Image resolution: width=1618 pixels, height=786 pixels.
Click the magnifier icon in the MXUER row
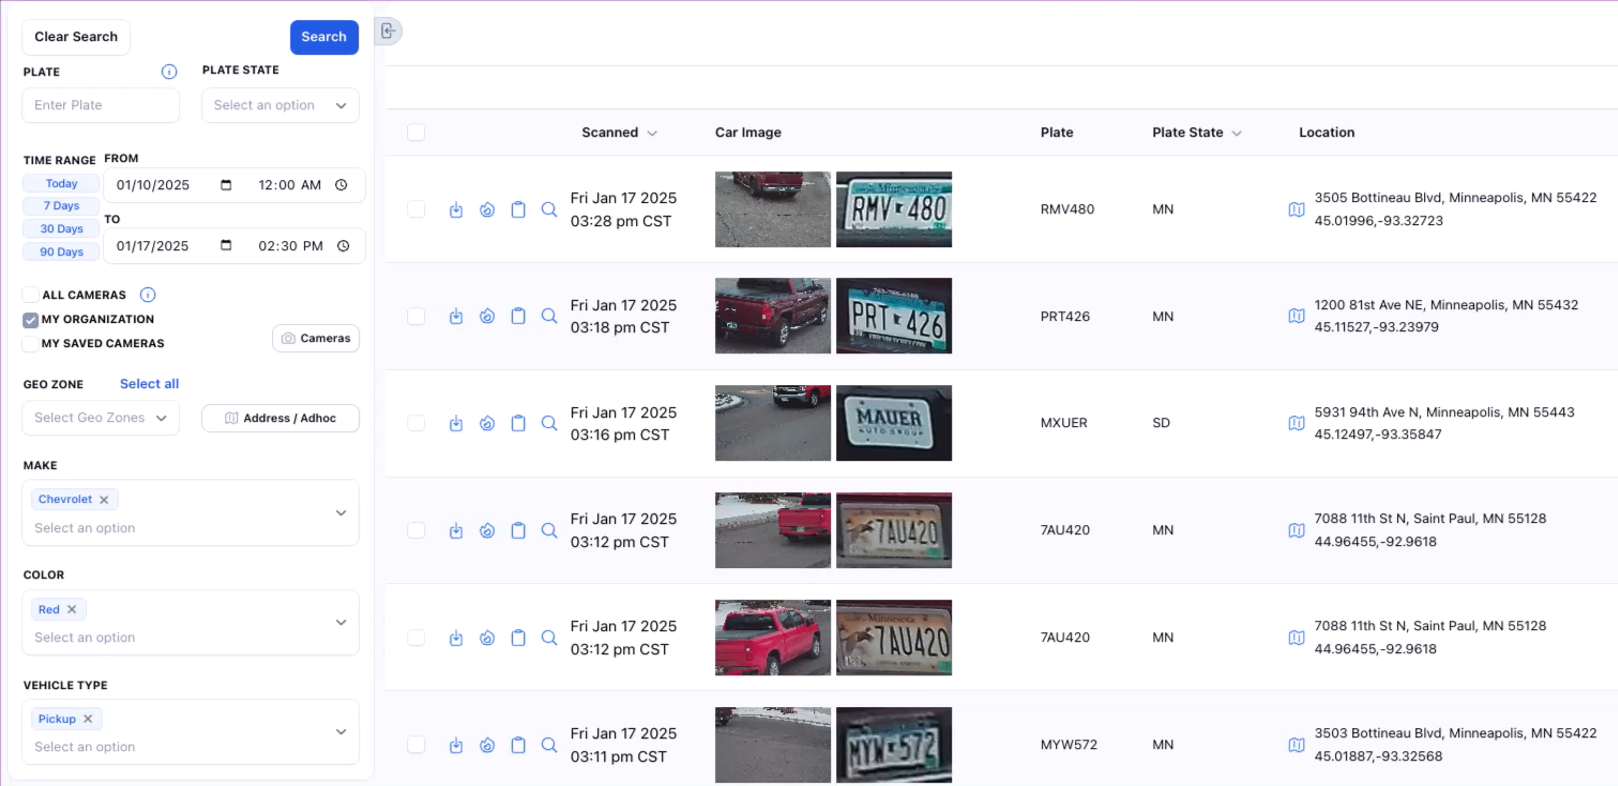(549, 423)
